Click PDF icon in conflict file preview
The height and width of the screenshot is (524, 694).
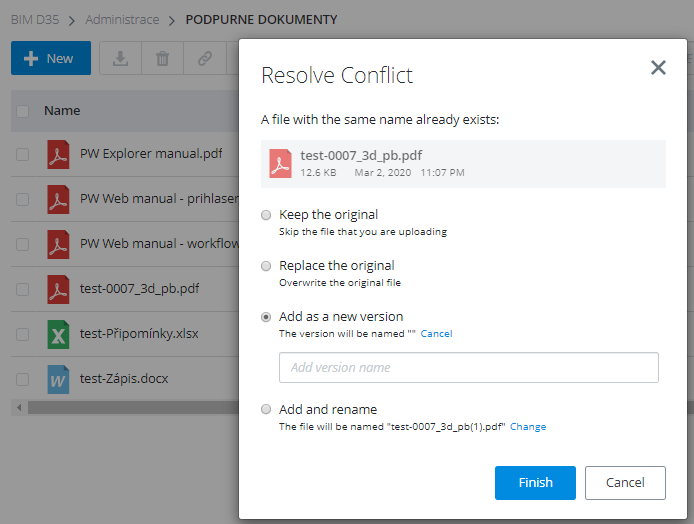click(281, 163)
